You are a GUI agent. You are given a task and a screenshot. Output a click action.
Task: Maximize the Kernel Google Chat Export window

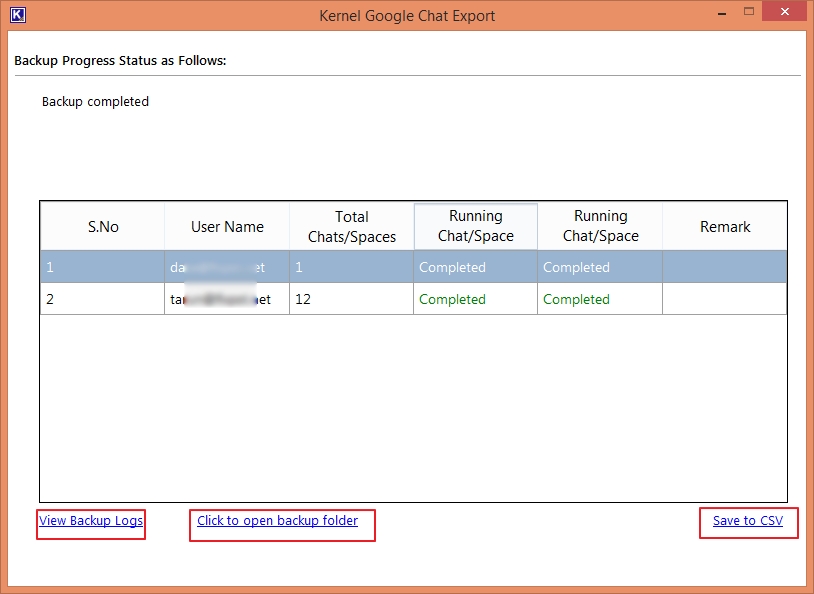click(749, 11)
